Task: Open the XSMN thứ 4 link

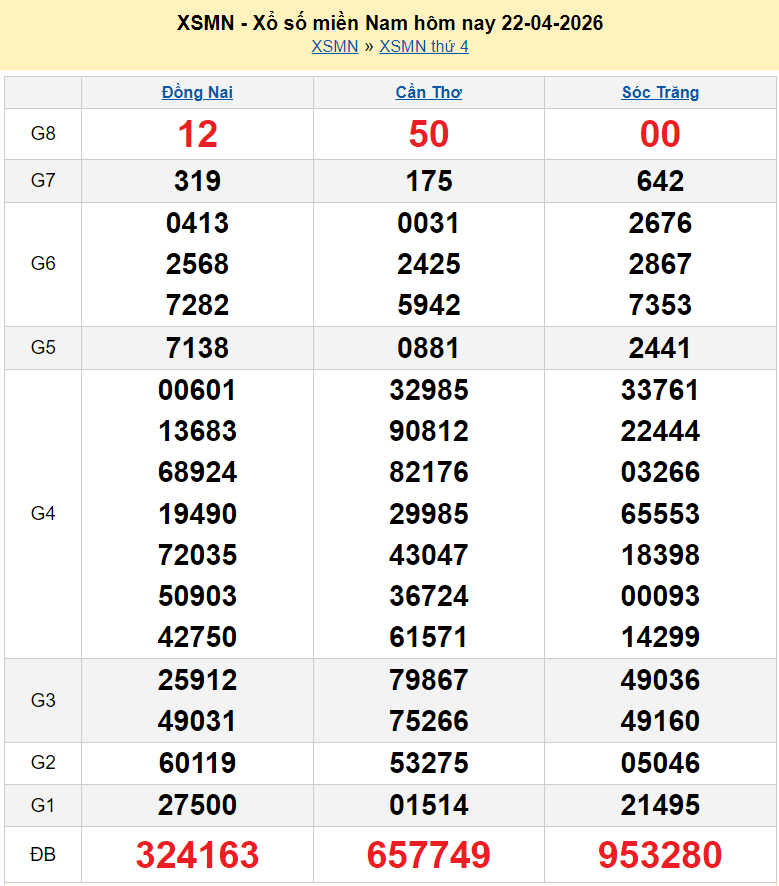Action: (424, 47)
